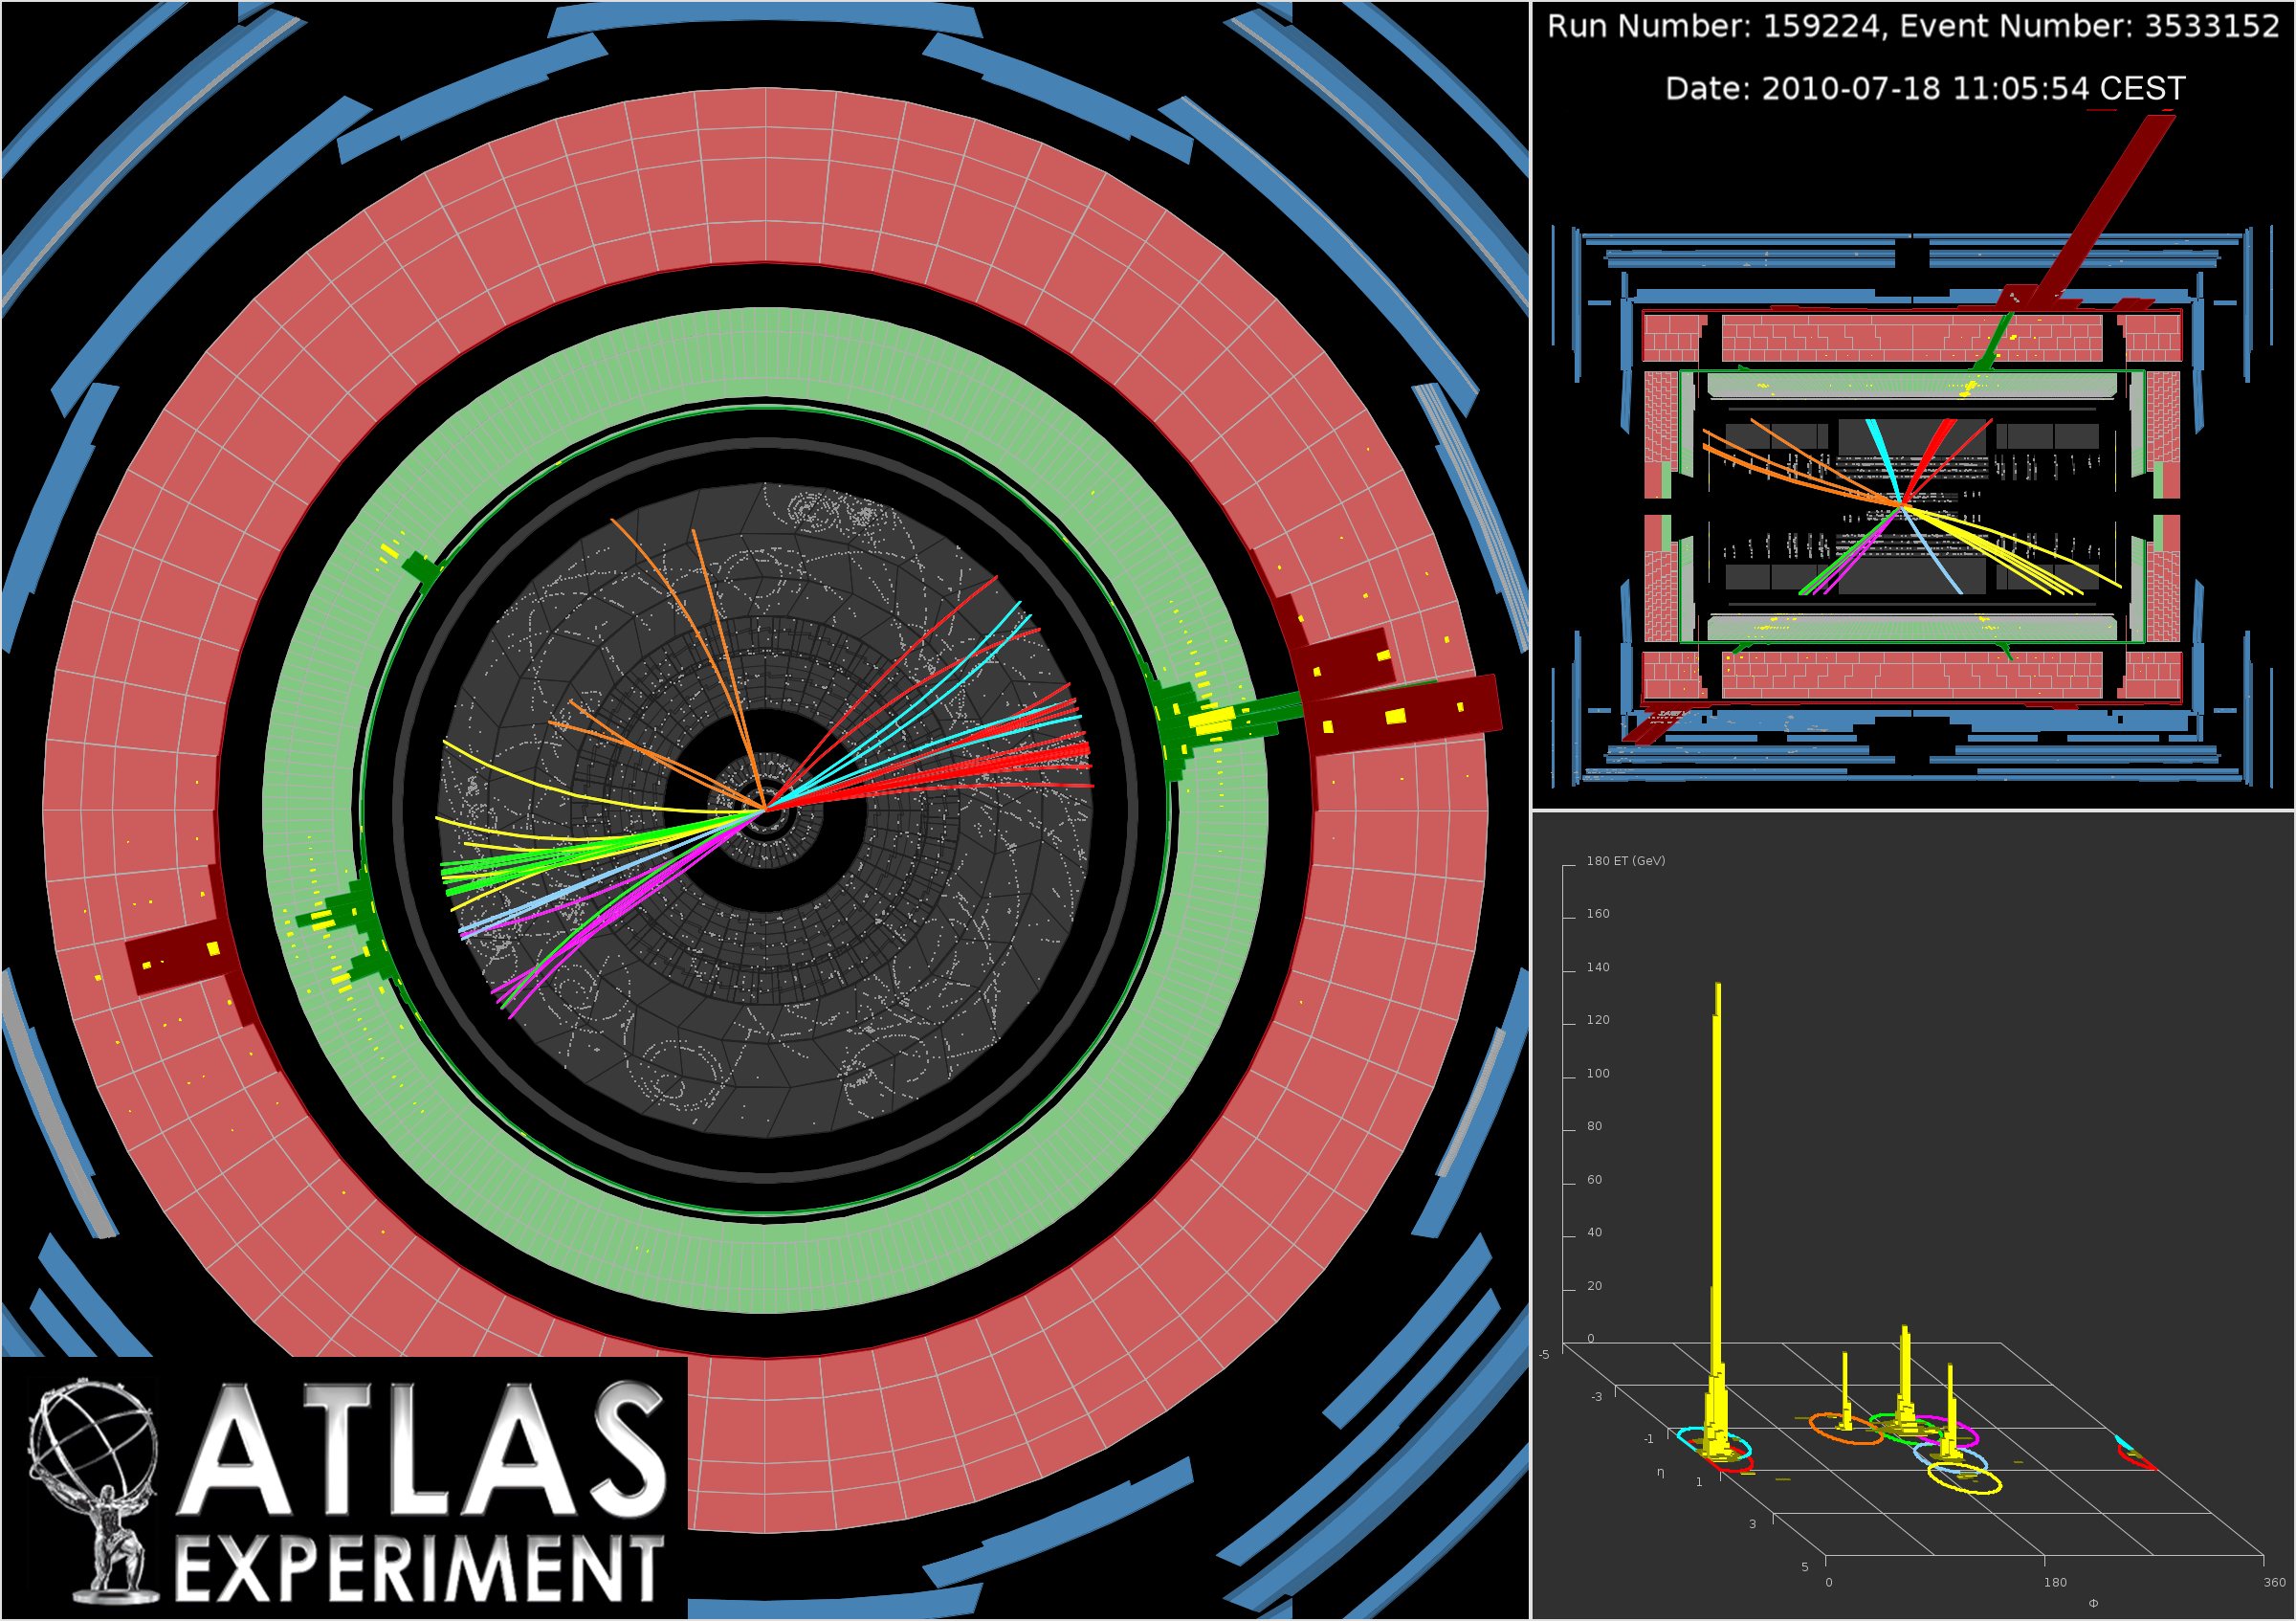Click the 180 ET (GeV) axis label

(1625, 861)
